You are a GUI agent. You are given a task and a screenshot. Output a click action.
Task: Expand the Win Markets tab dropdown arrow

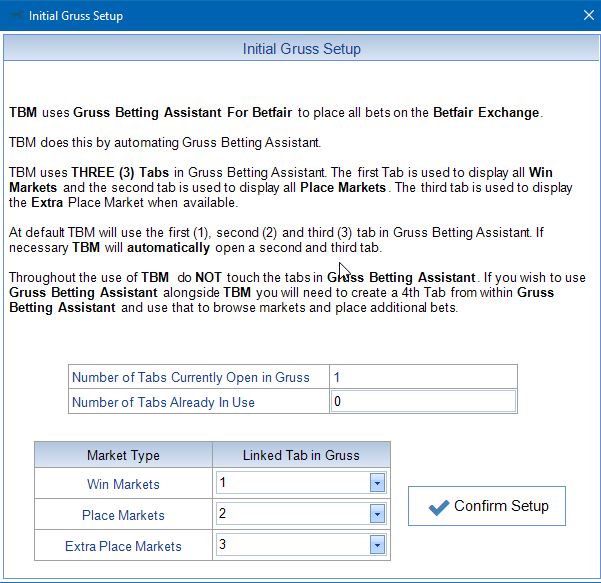click(x=377, y=484)
